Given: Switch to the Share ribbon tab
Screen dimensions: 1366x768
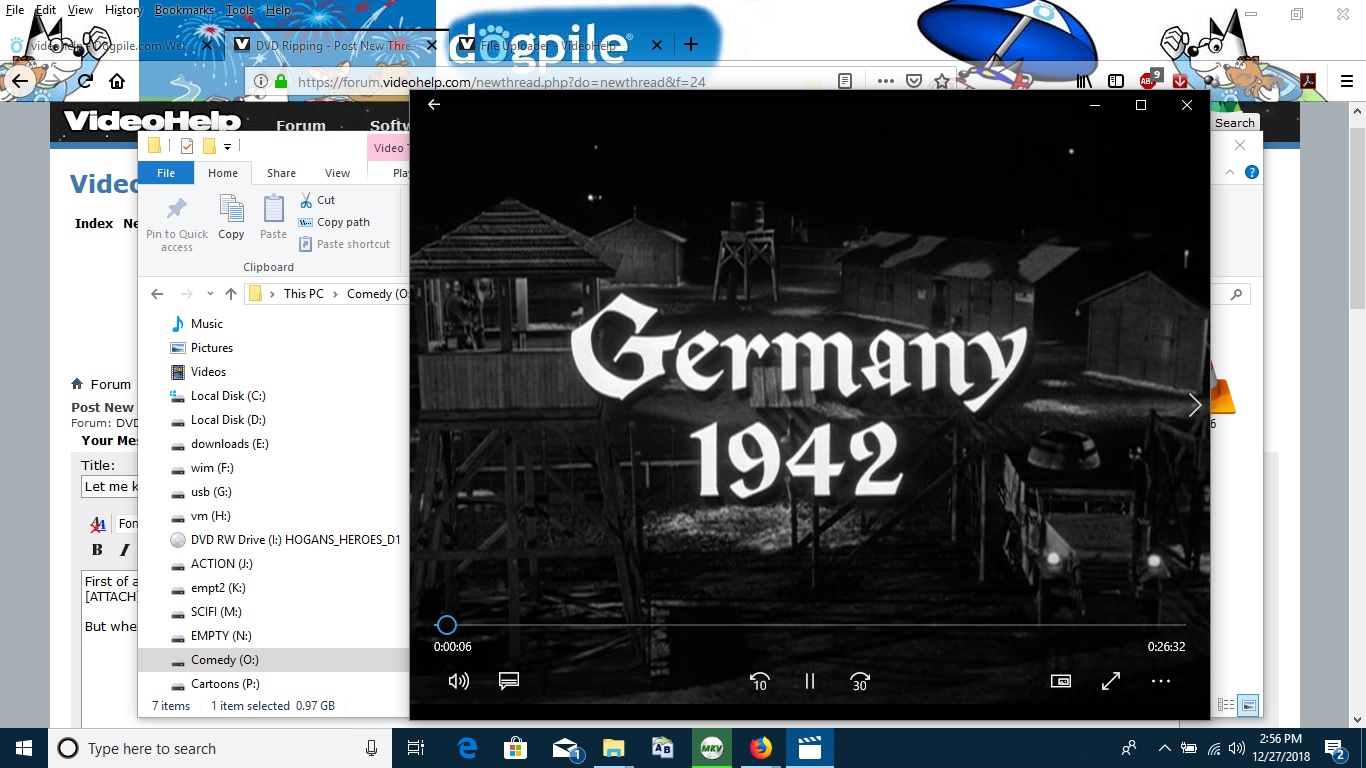Looking at the screenshot, I should (x=281, y=173).
